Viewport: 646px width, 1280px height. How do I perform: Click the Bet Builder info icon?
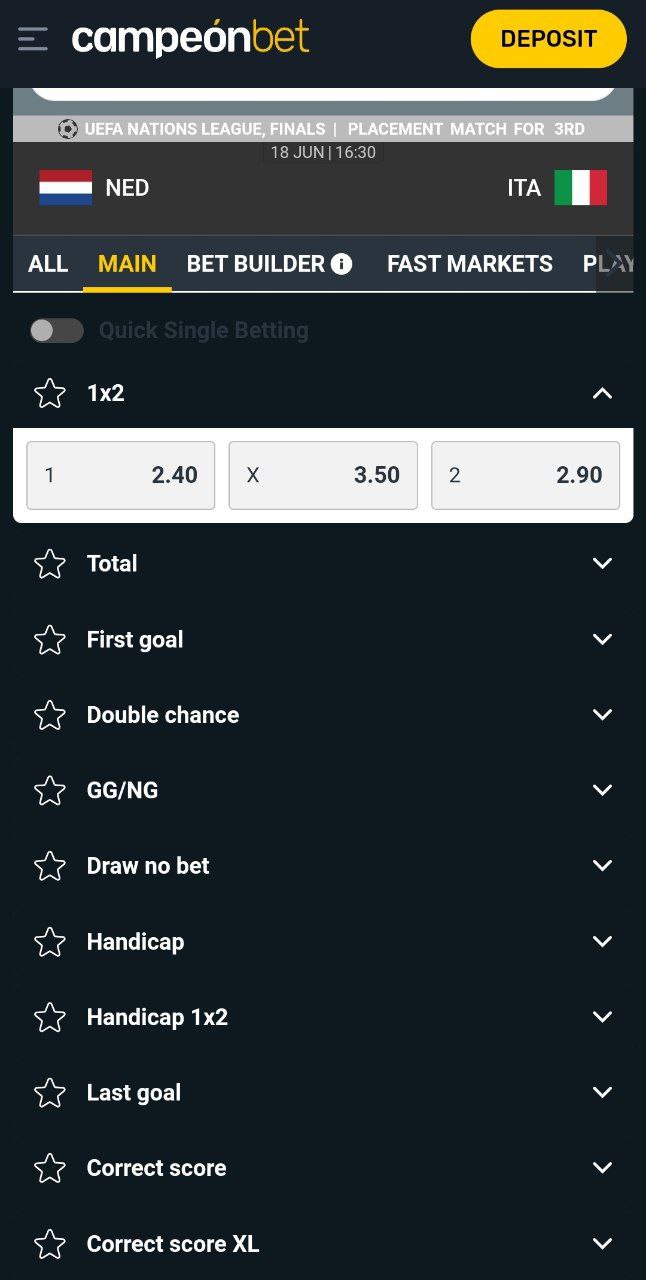coord(342,264)
